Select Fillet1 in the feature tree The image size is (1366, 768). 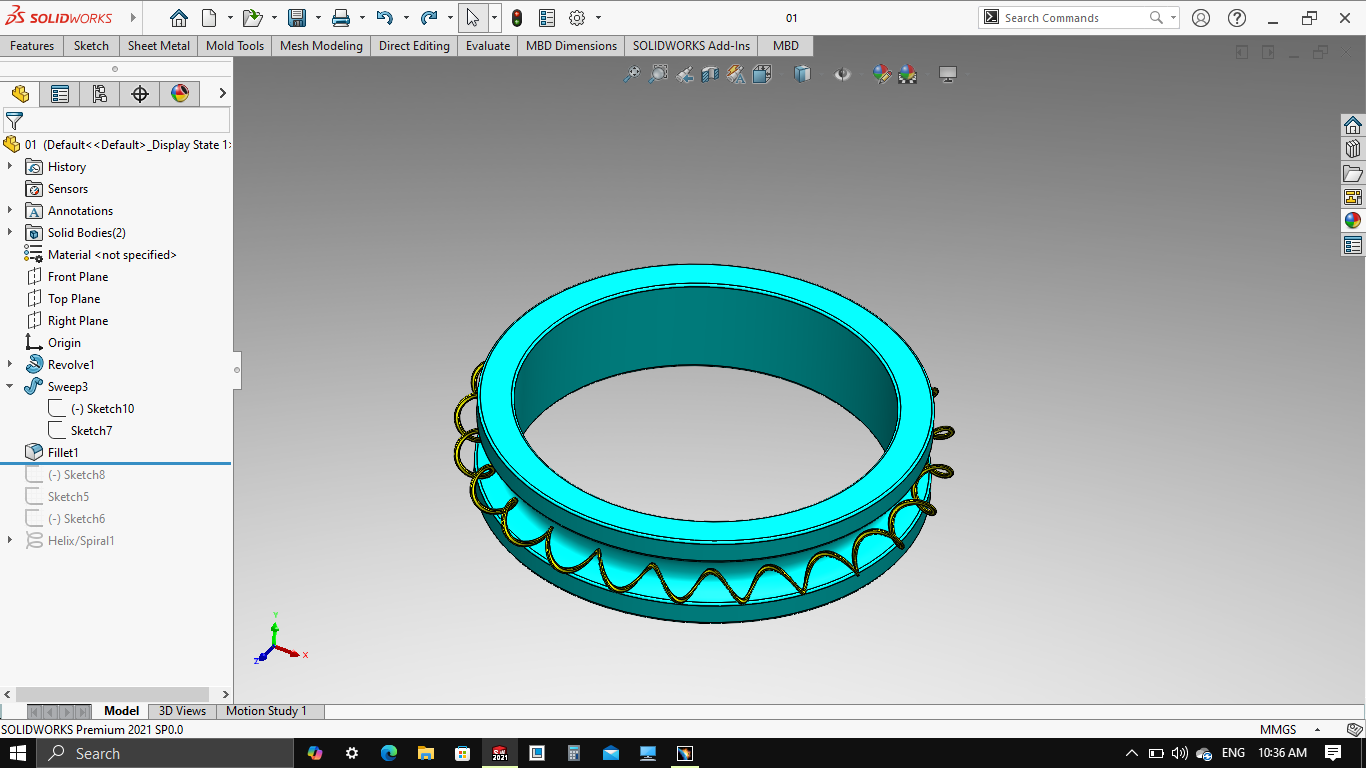coord(63,453)
